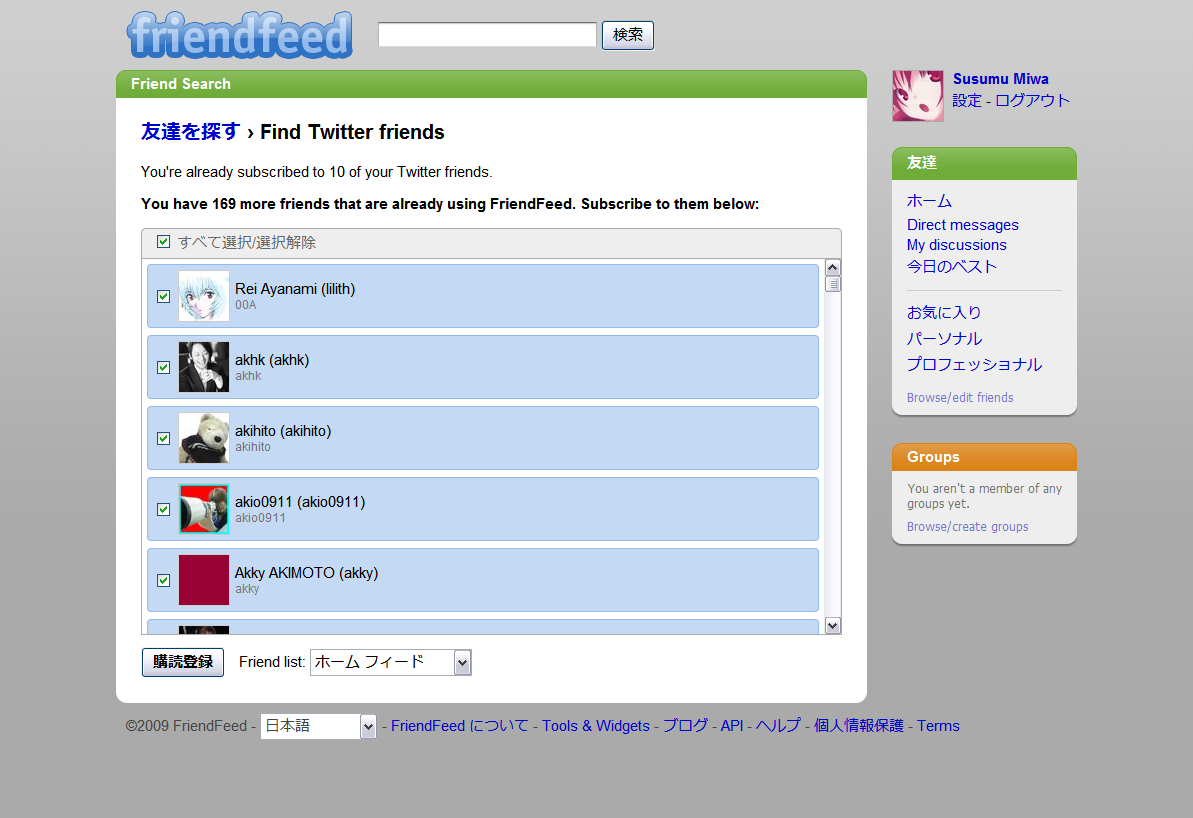Open 個人情報保護 footer link
The width and height of the screenshot is (1193, 818).
coord(858,726)
